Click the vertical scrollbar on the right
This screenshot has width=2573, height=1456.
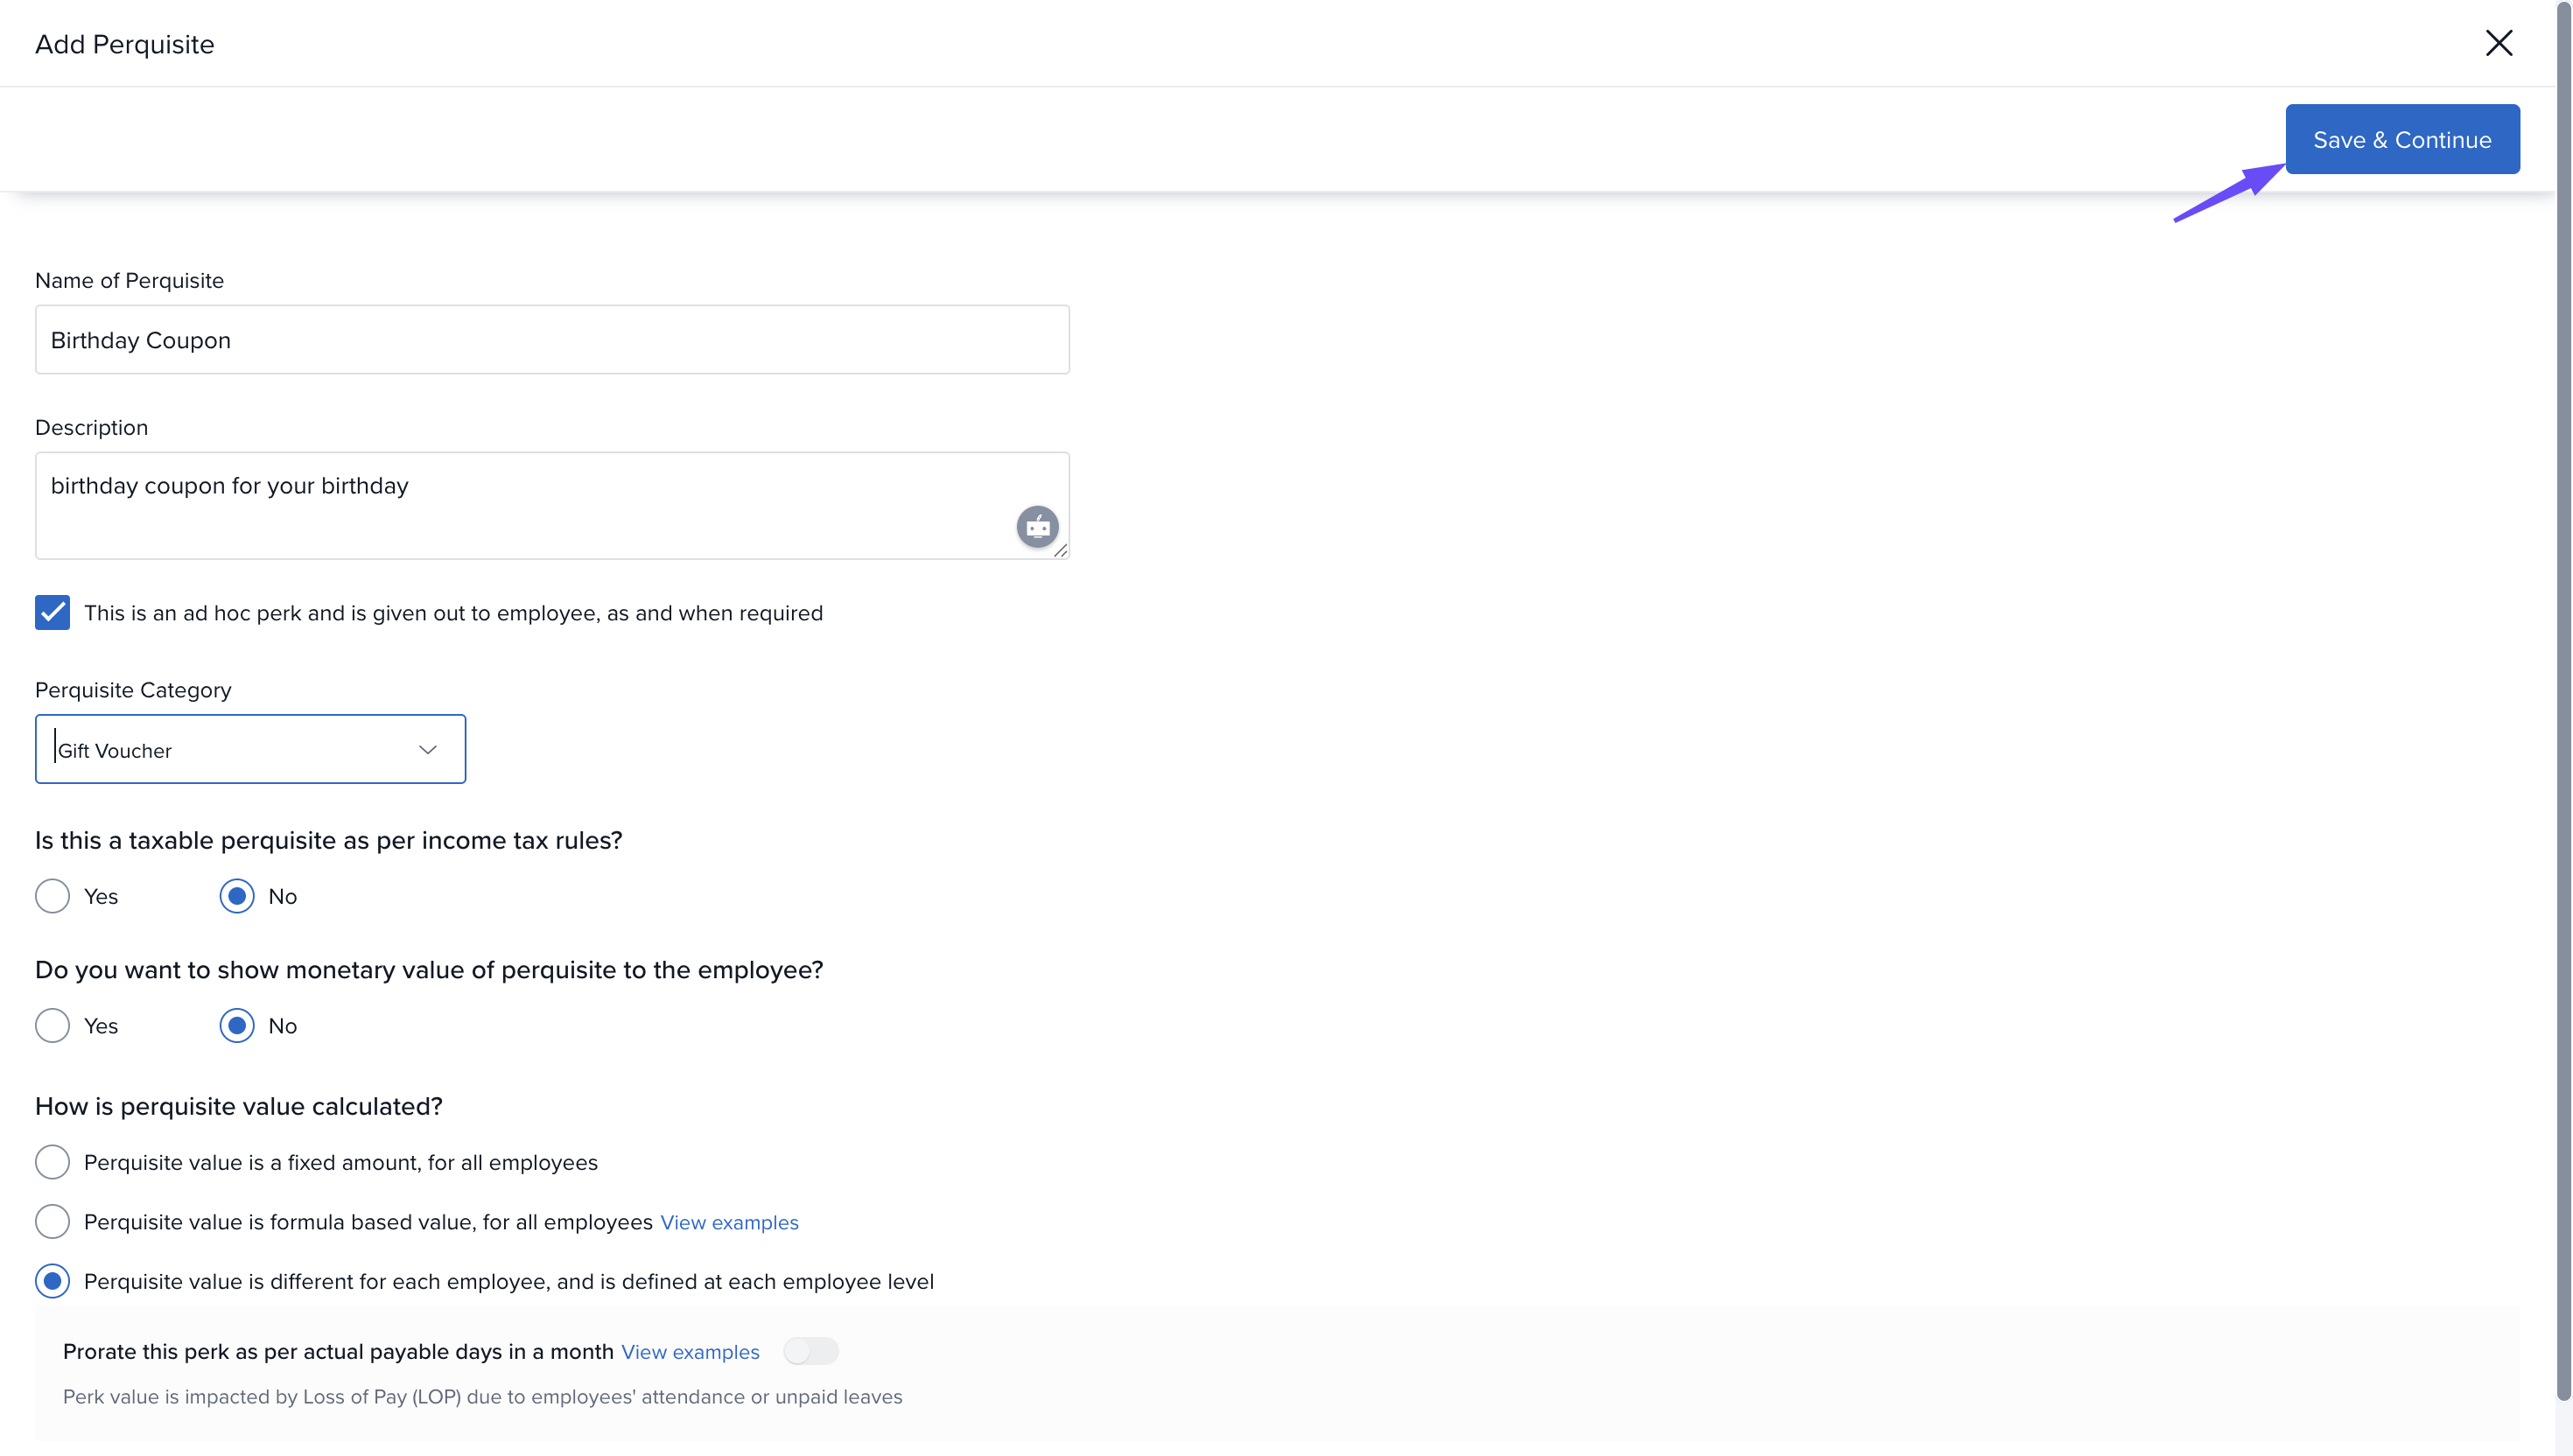coord(2563,700)
